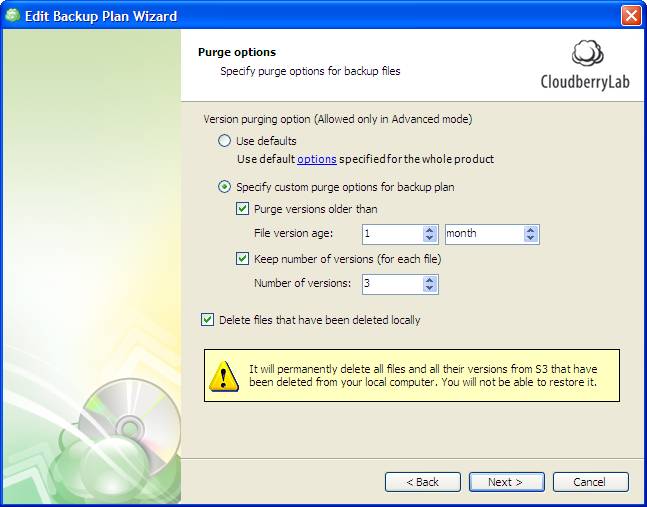The width and height of the screenshot is (647, 507).
Task: Click the warning triangle icon
Action: [223, 376]
